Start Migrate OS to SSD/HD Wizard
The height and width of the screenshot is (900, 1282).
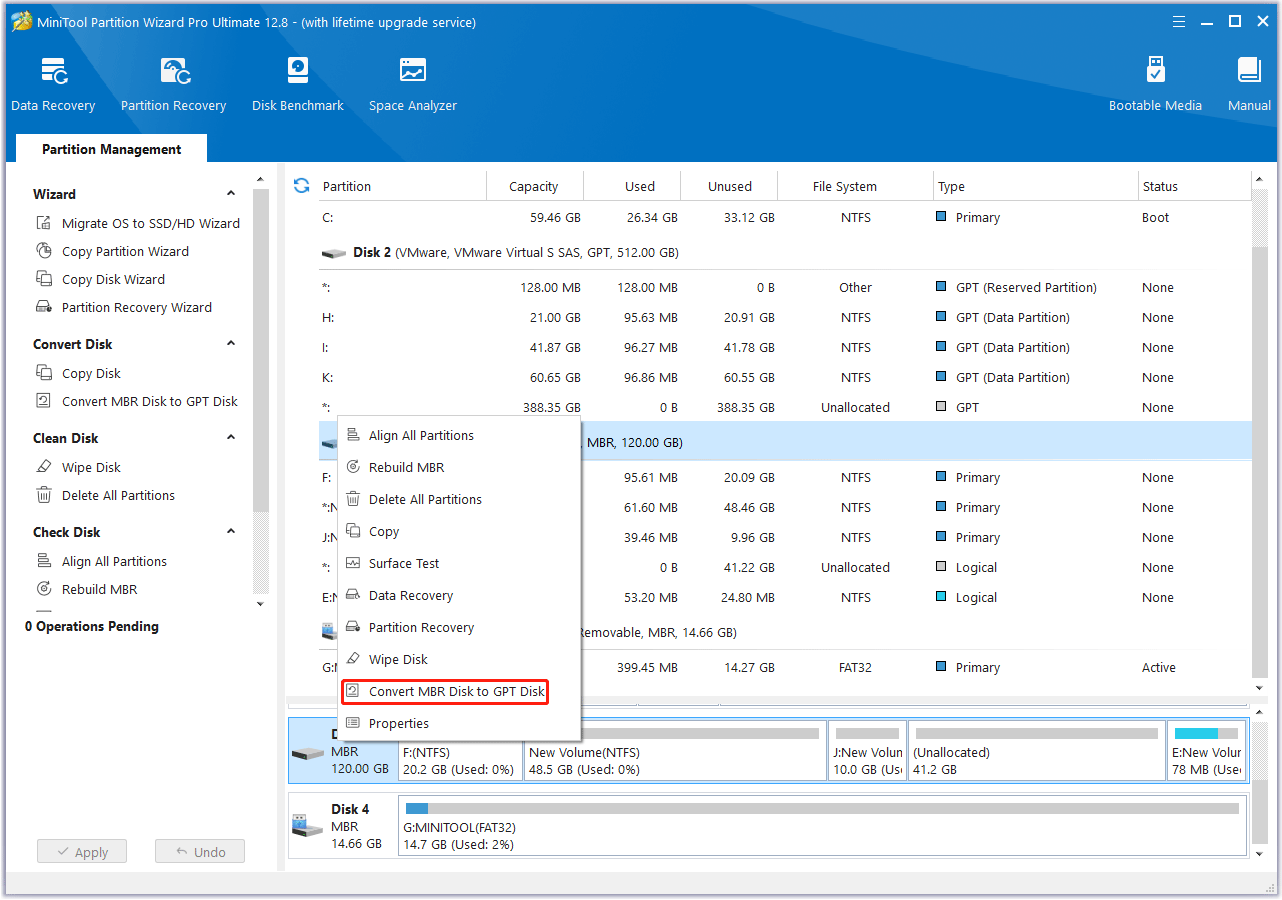tap(138, 223)
